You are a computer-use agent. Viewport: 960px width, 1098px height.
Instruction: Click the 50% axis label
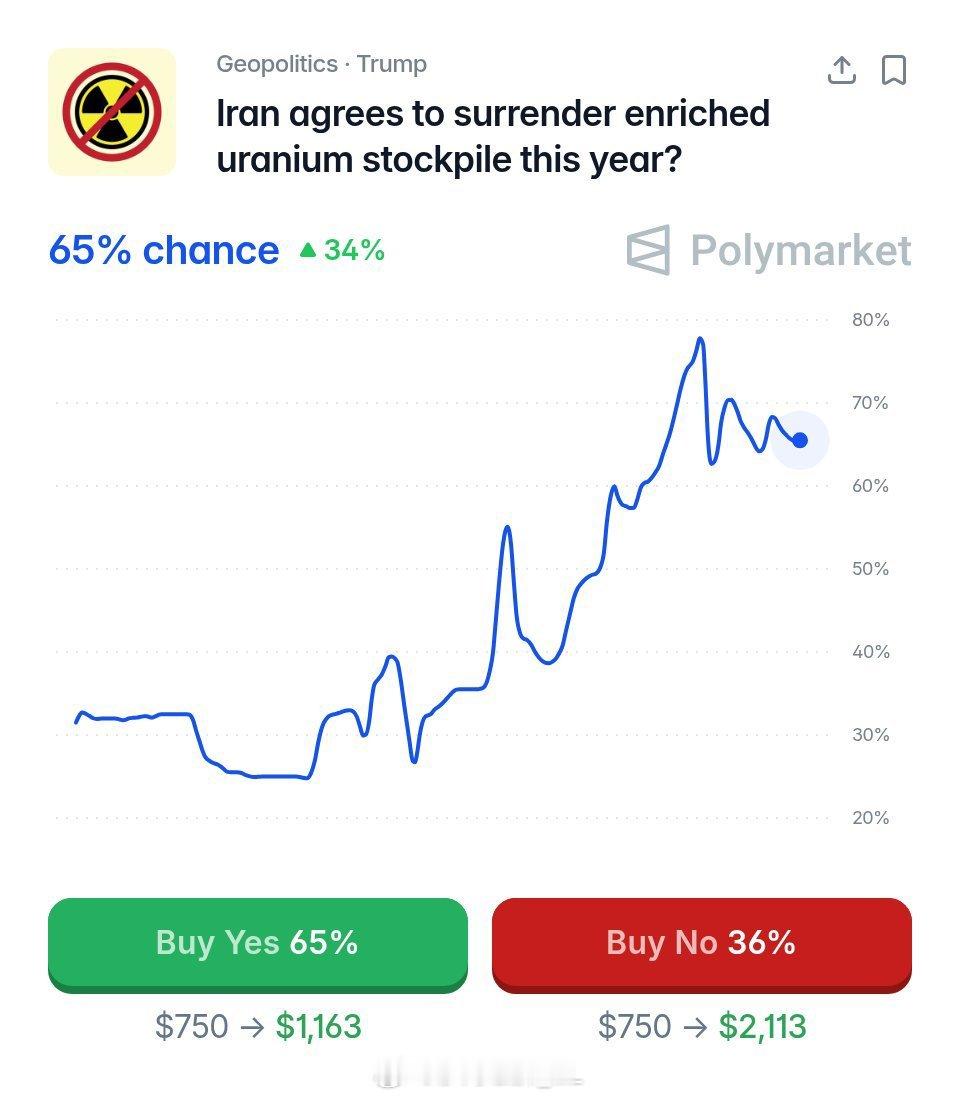point(870,568)
